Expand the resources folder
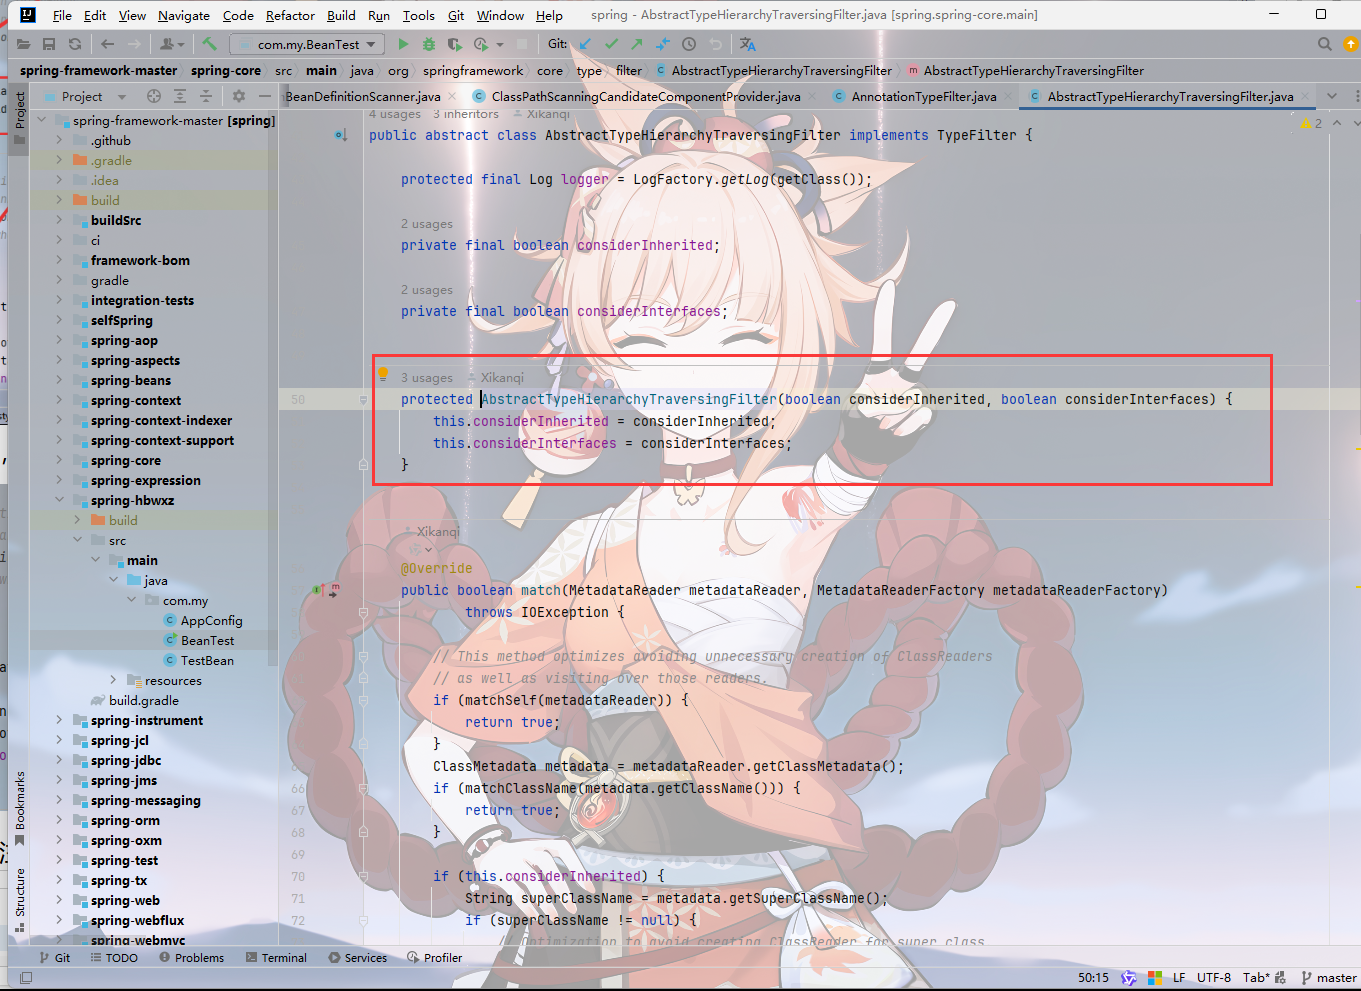 pos(113,680)
